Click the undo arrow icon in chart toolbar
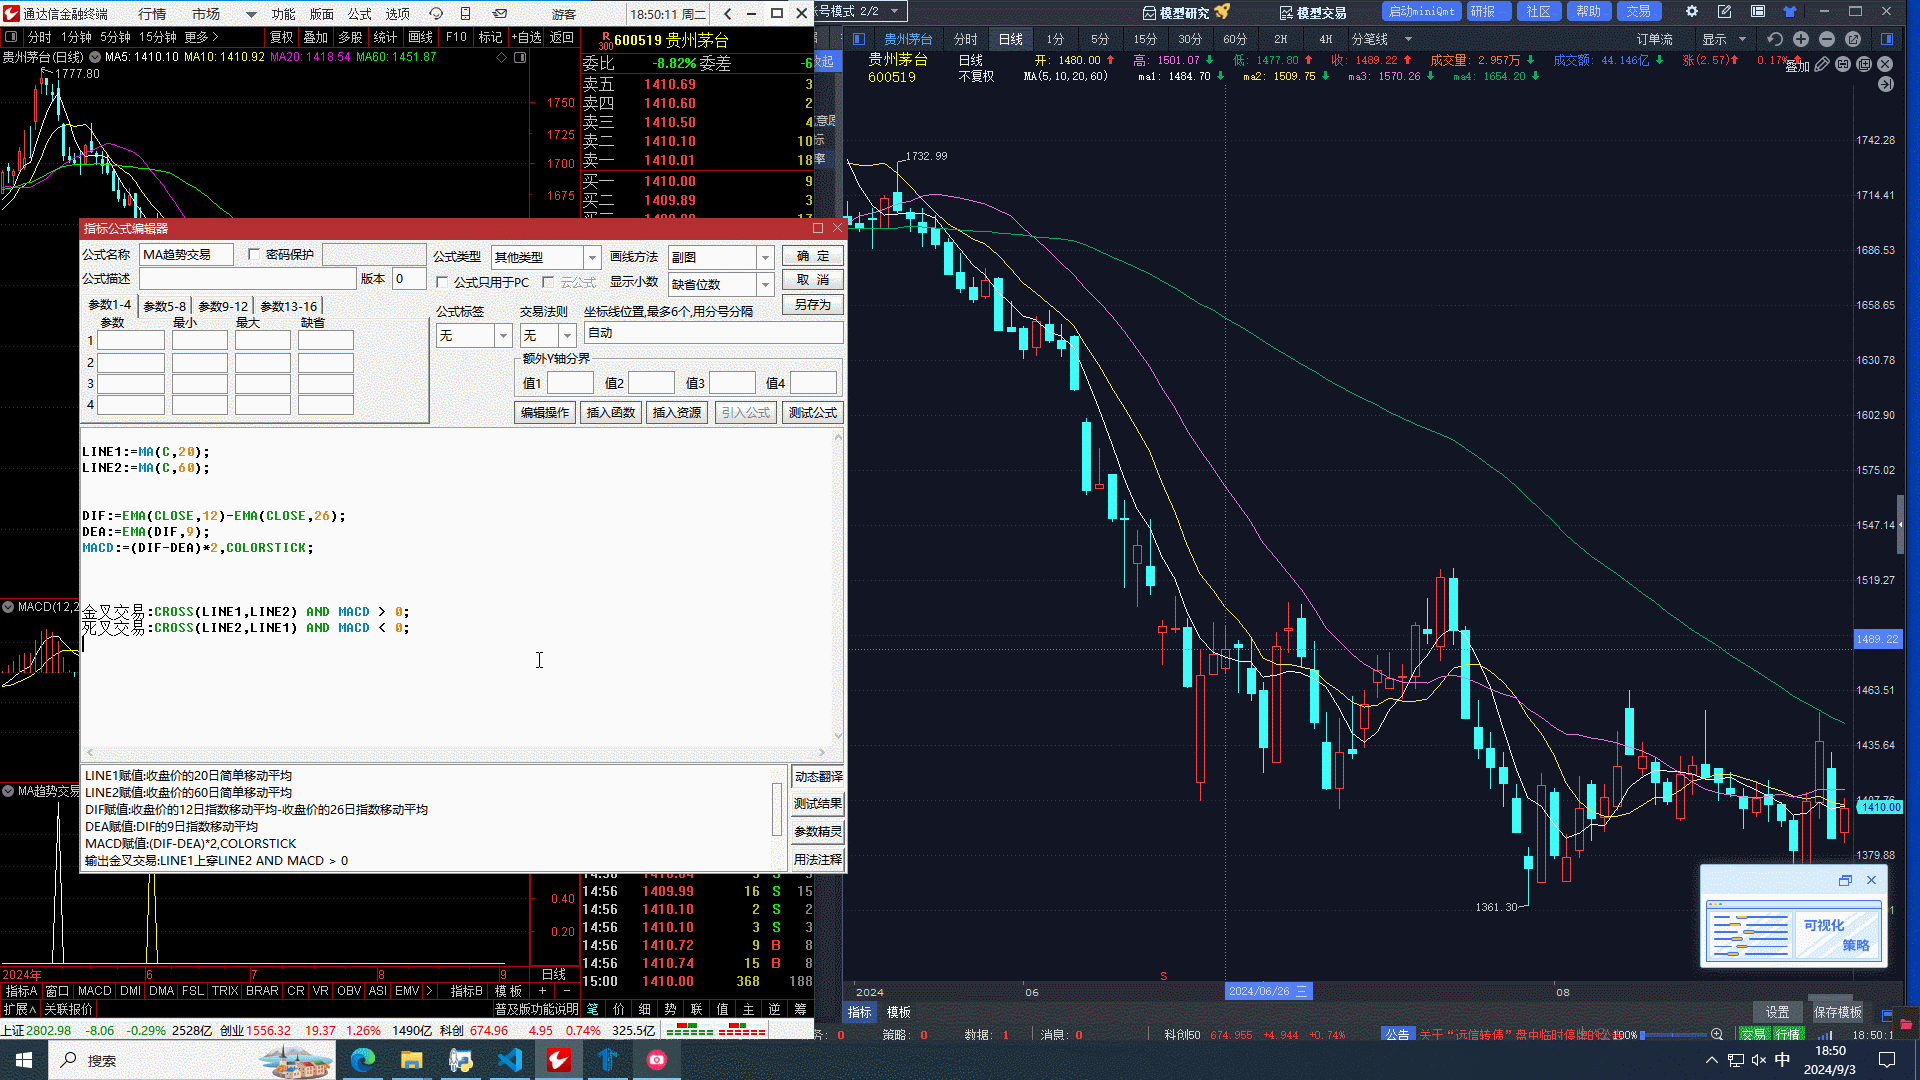 click(x=1774, y=39)
